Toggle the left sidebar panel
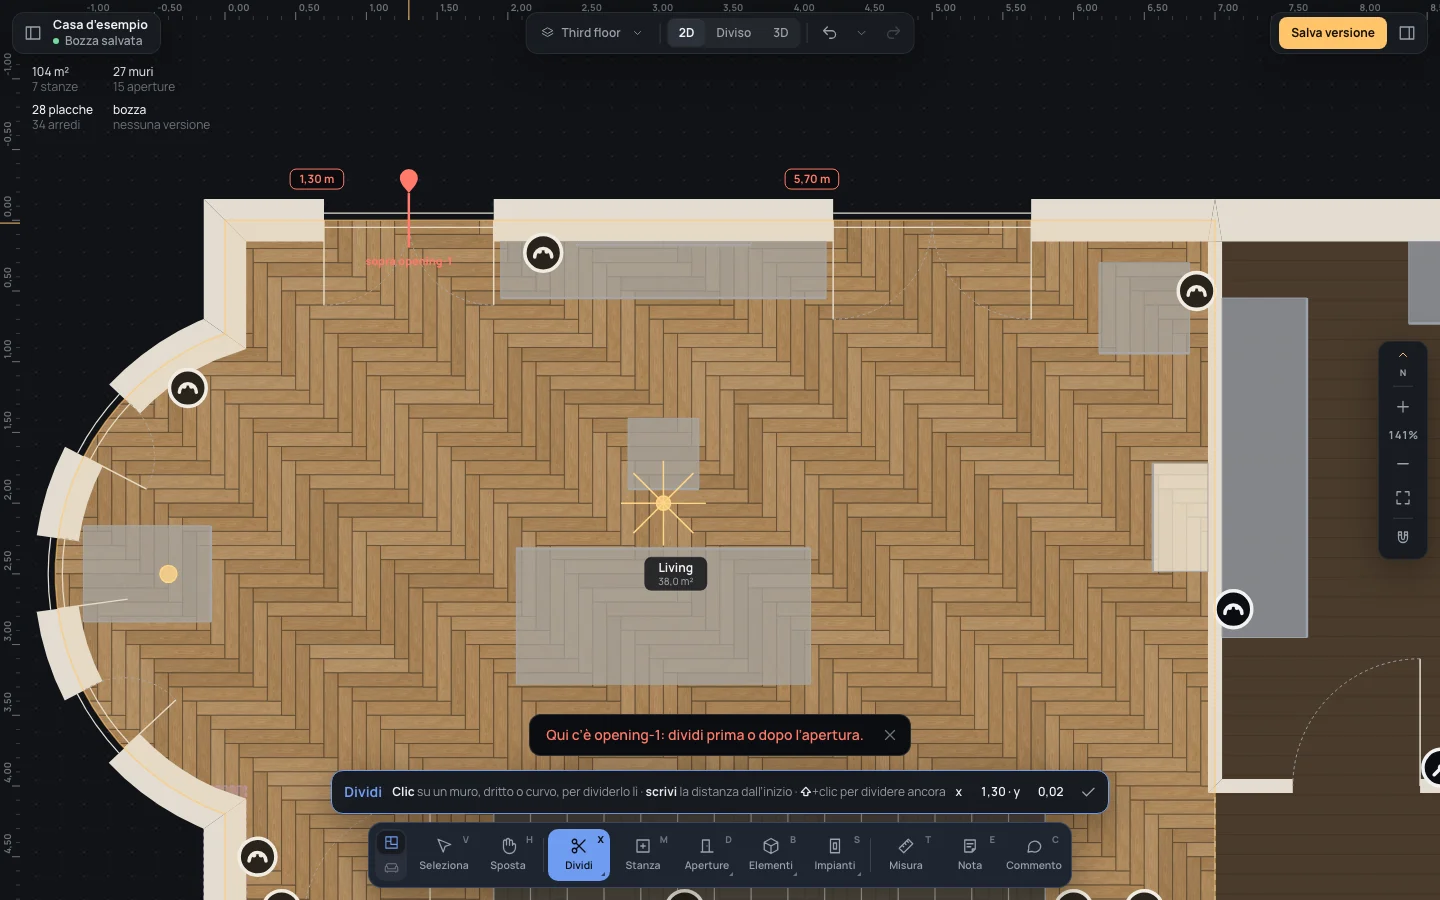1440x900 pixels. click(33, 33)
